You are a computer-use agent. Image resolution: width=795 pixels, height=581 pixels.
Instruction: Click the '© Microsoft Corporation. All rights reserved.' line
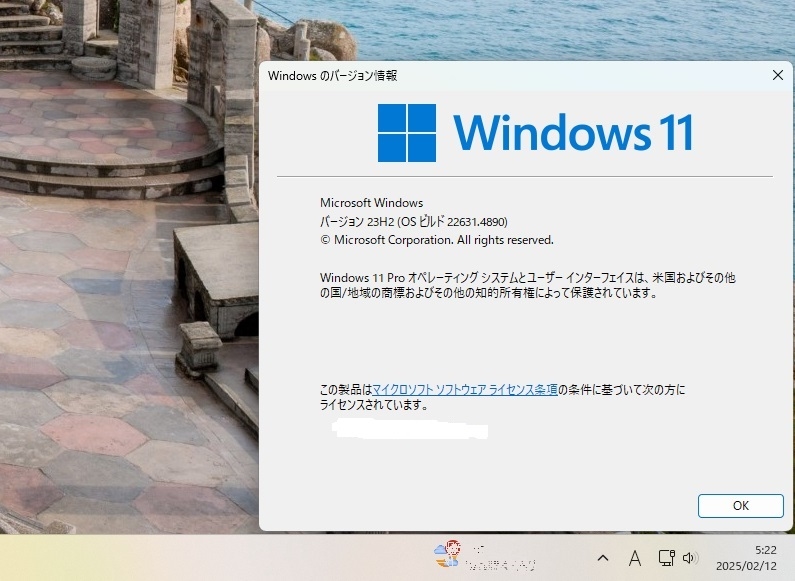pos(437,240)
